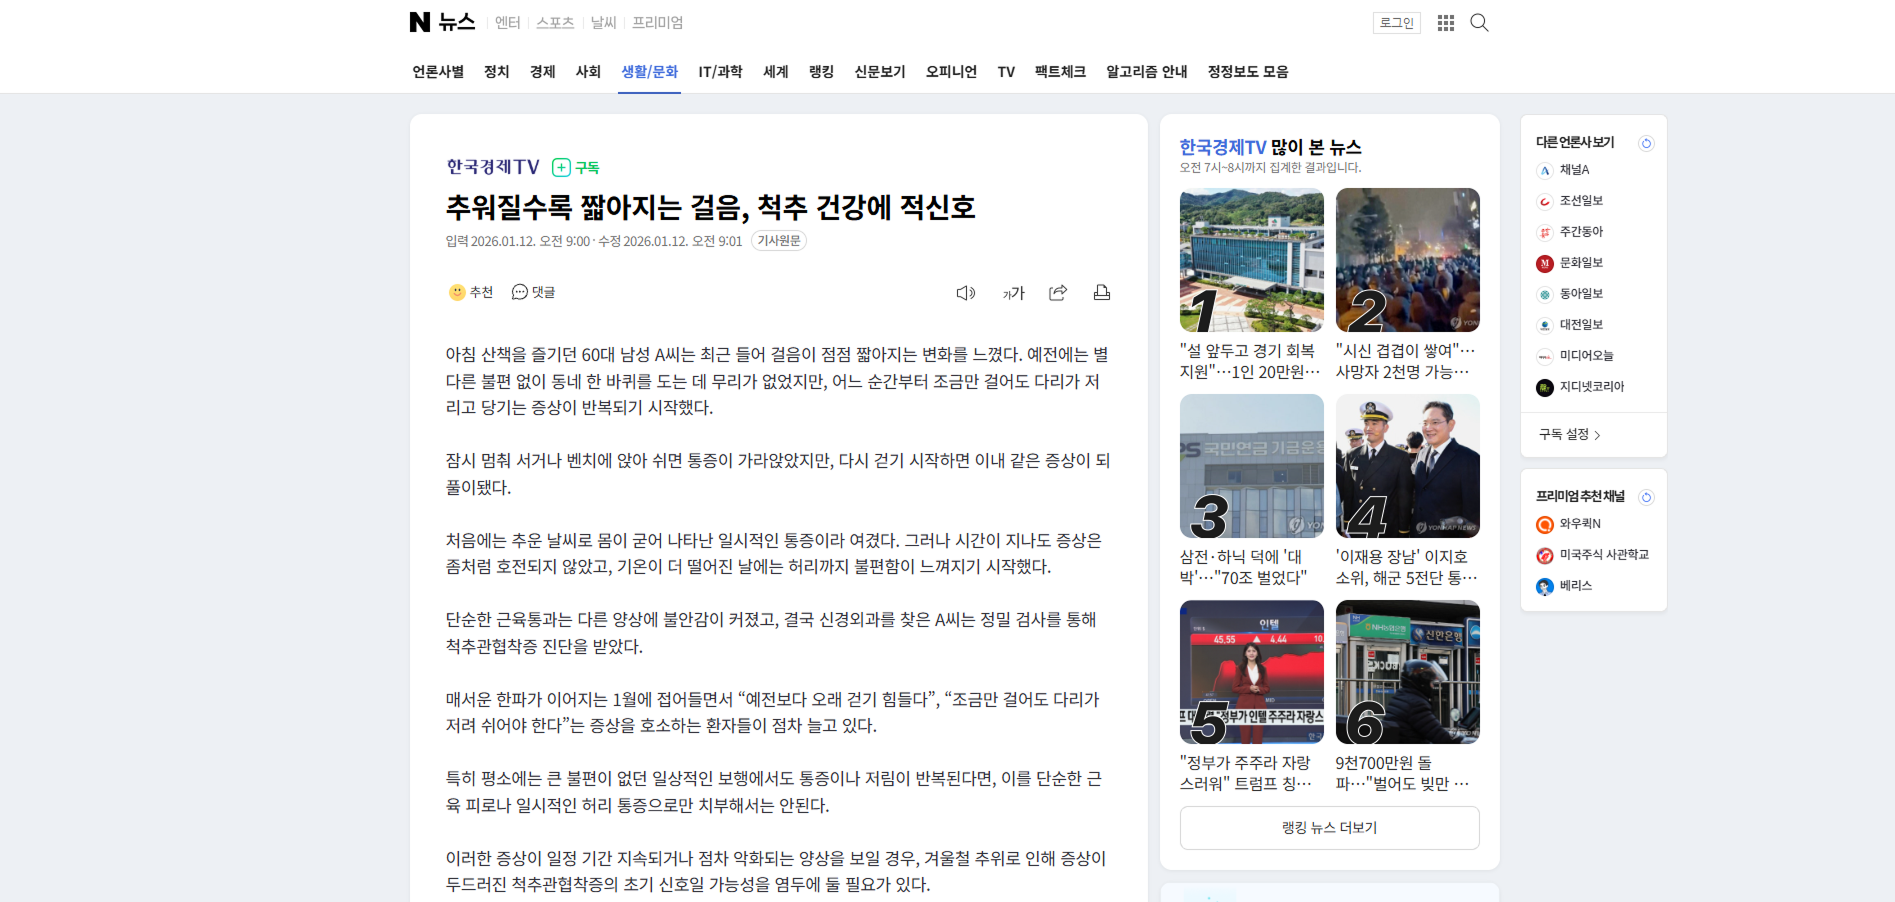The height and width of the screenshot is (902, 1895).
Task: Open the rank 4 news thumbnail
Action: click(1407, 466)
